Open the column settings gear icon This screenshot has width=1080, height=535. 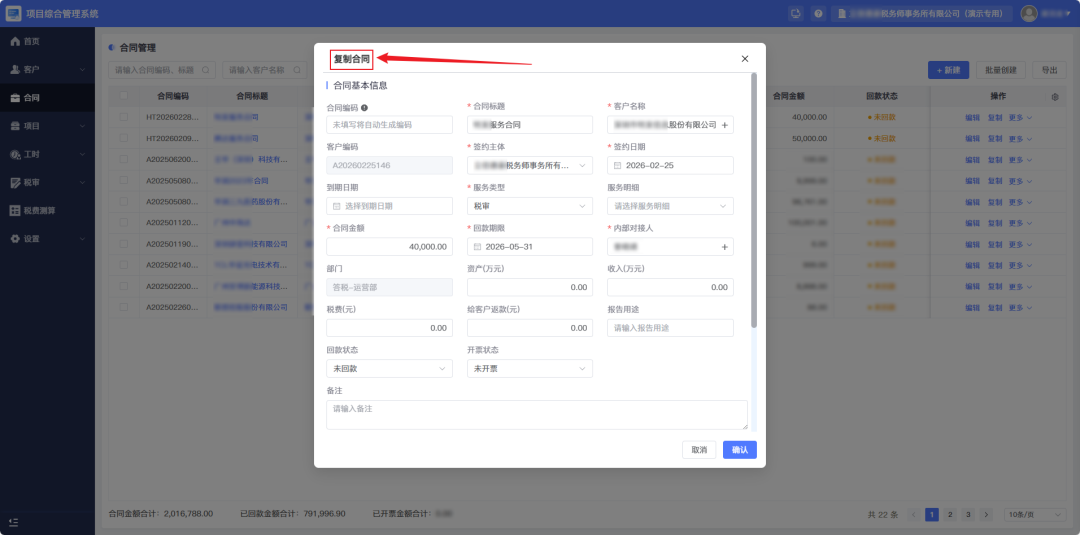coord(1055,97)
